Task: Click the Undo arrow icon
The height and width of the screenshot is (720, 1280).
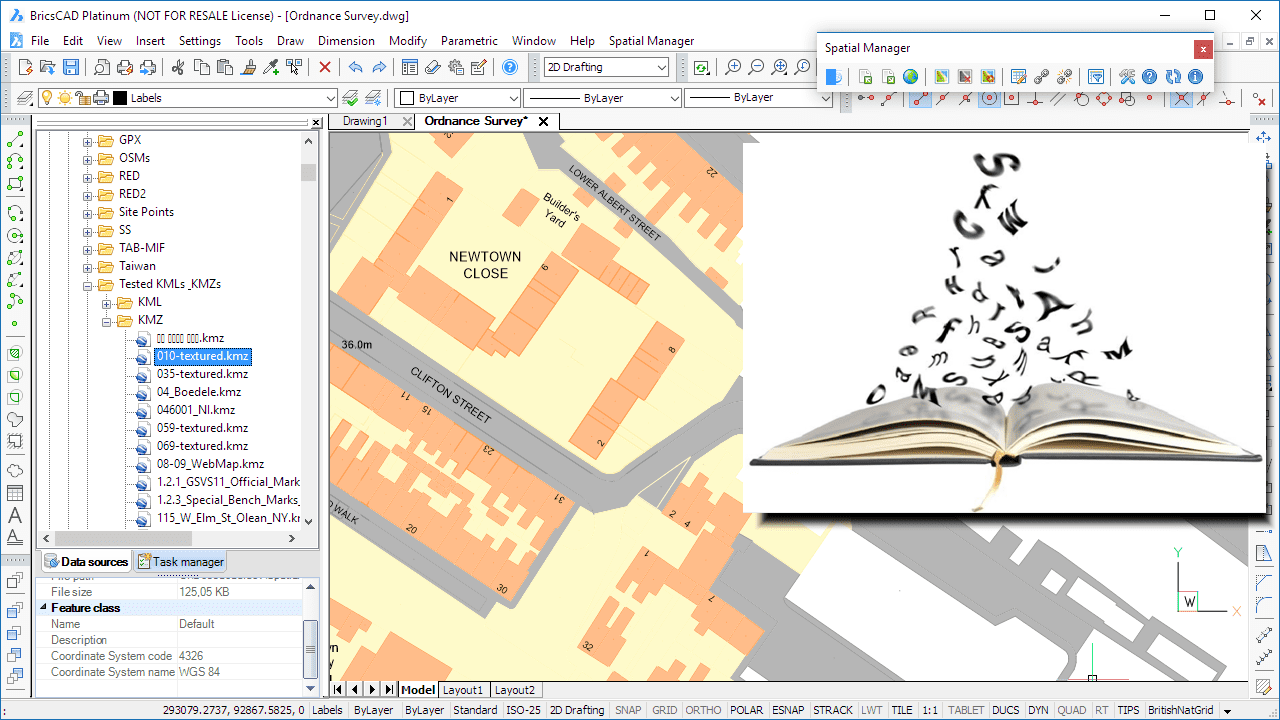Action: coord(355,67)
